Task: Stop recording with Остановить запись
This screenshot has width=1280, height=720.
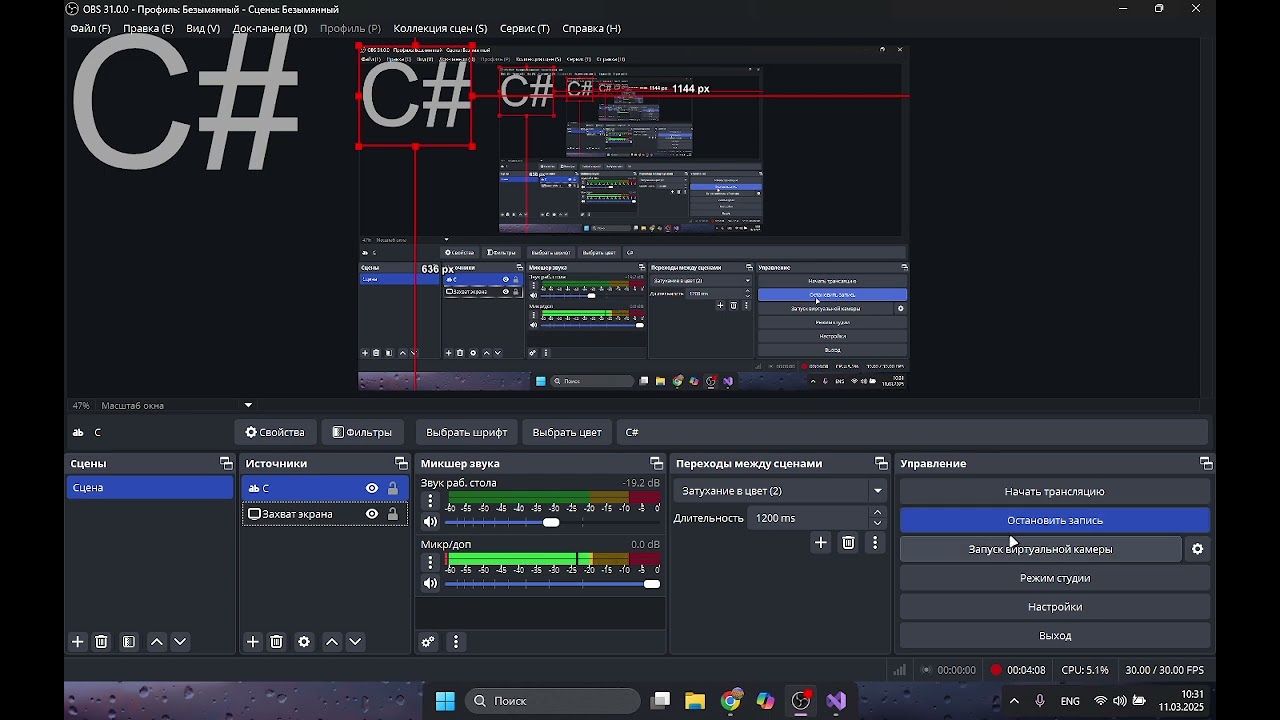Action: pyautogui.click(x=1055, y=520)
